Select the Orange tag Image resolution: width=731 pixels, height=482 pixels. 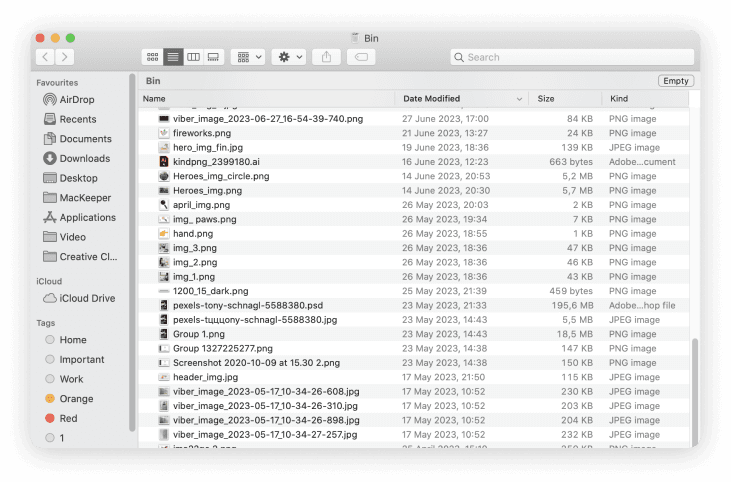(76, 399)
